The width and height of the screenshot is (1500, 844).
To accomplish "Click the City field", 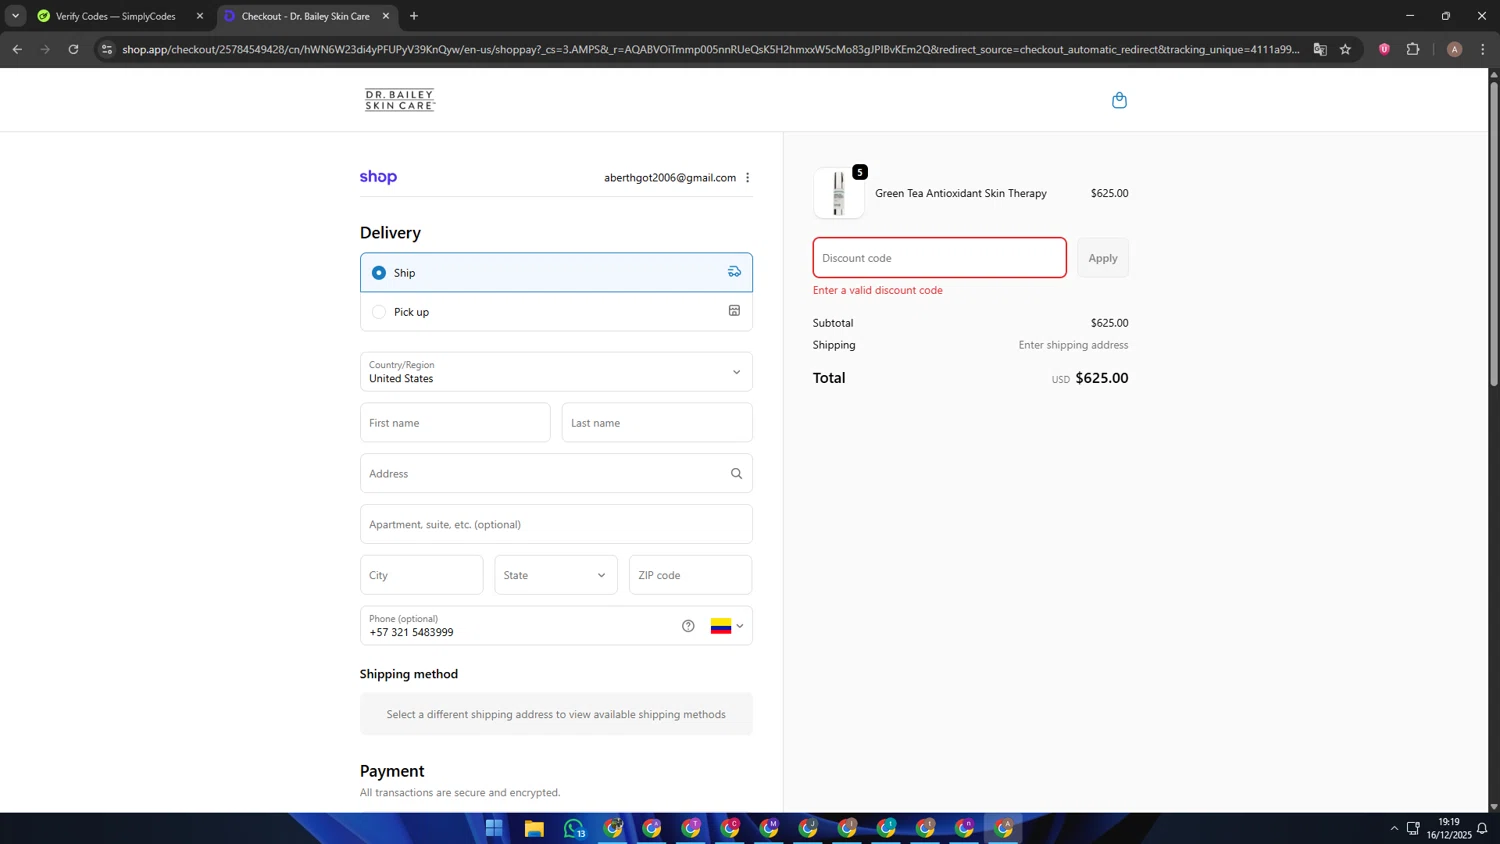I will point(422,575).
